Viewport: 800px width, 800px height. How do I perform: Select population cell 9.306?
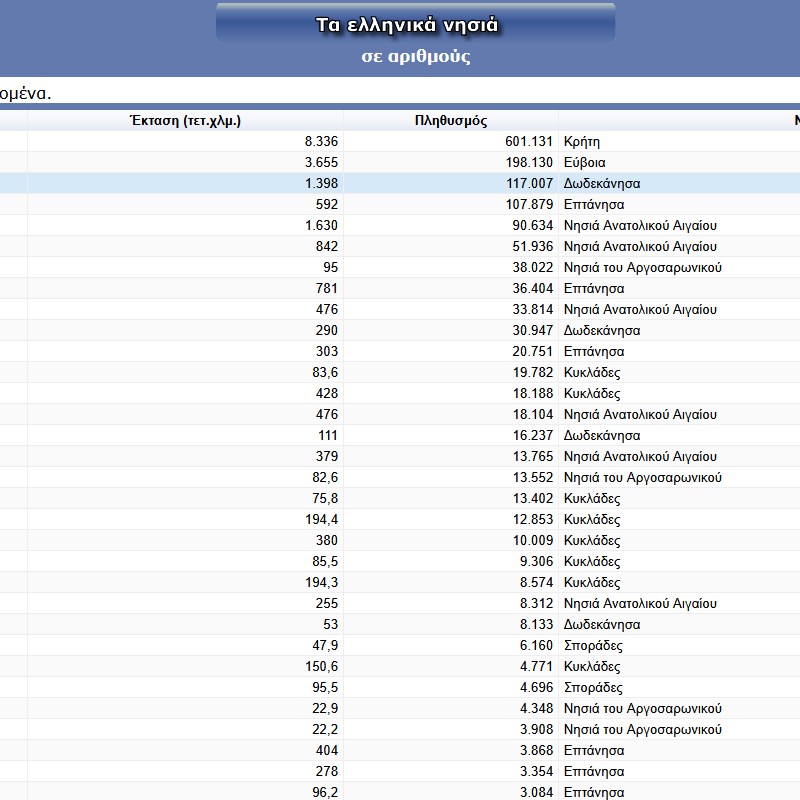tap(536, 561)
